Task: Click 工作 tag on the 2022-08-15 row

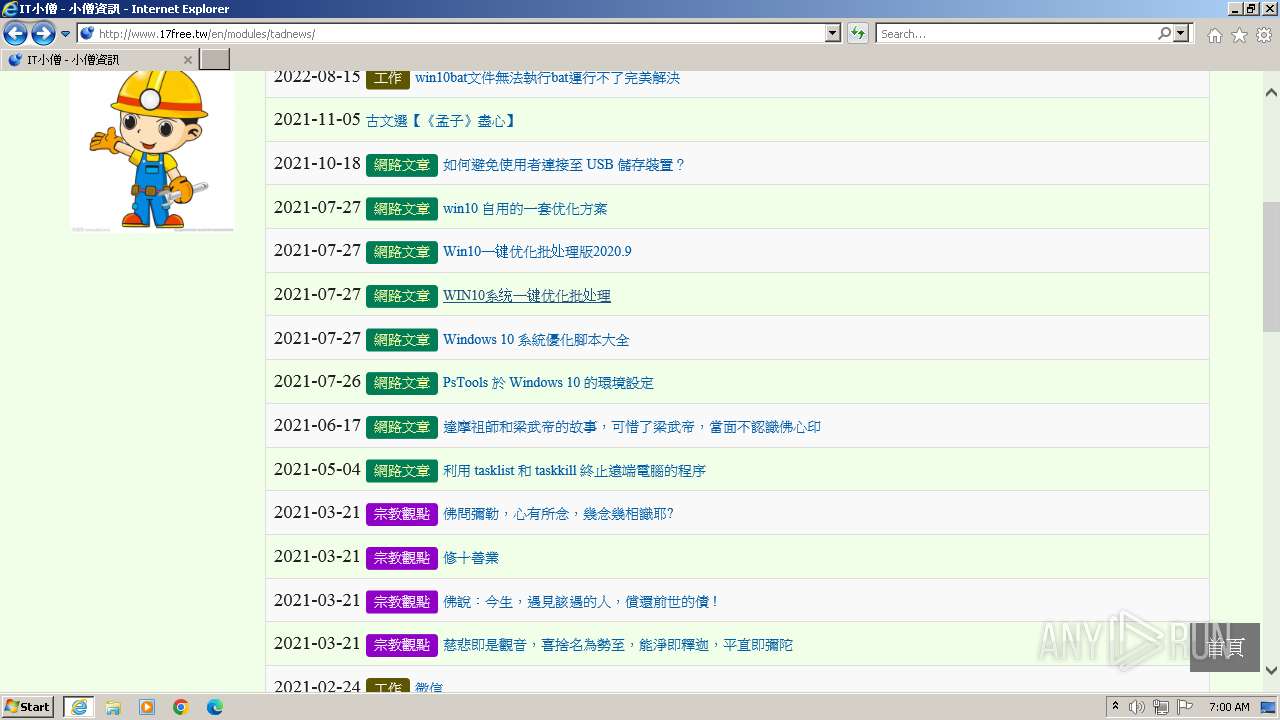Action: coord(388,78)
